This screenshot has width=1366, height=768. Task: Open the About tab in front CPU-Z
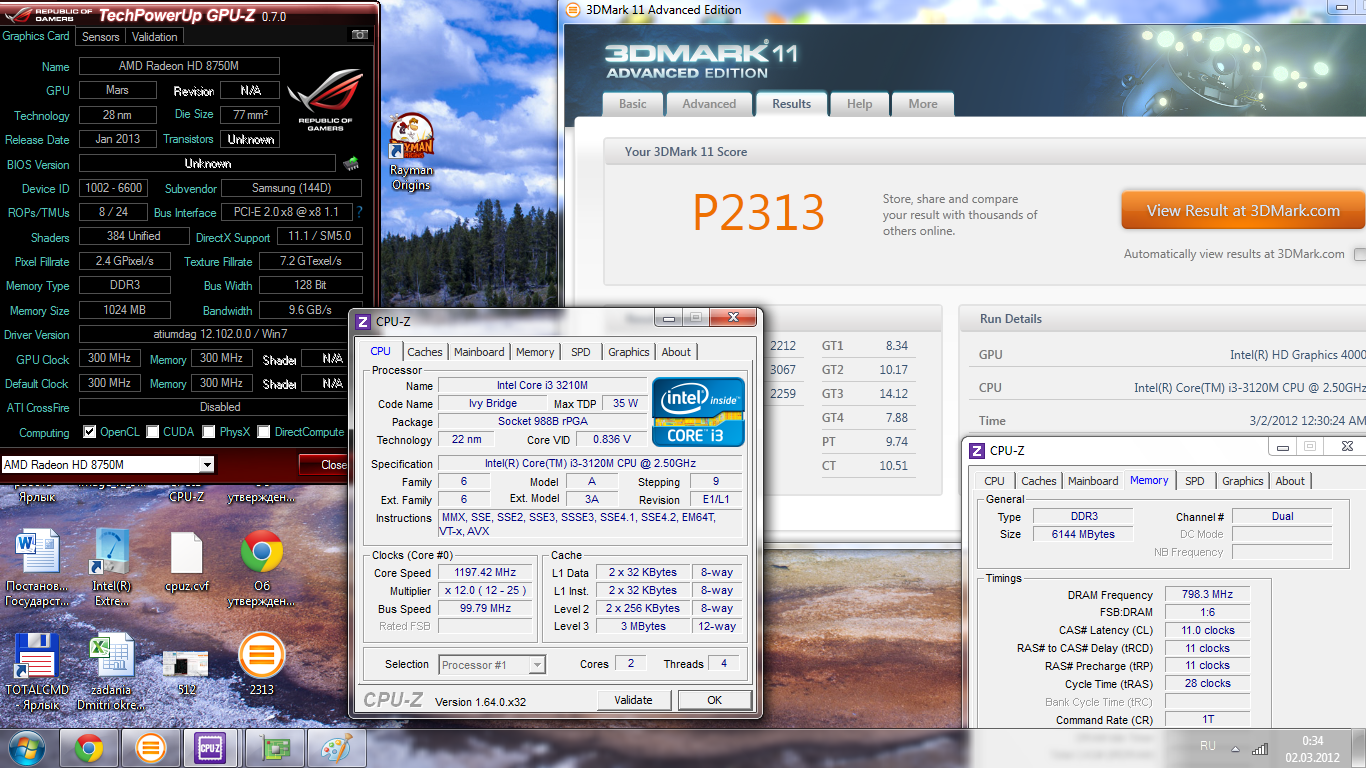[x=676, y=352]
